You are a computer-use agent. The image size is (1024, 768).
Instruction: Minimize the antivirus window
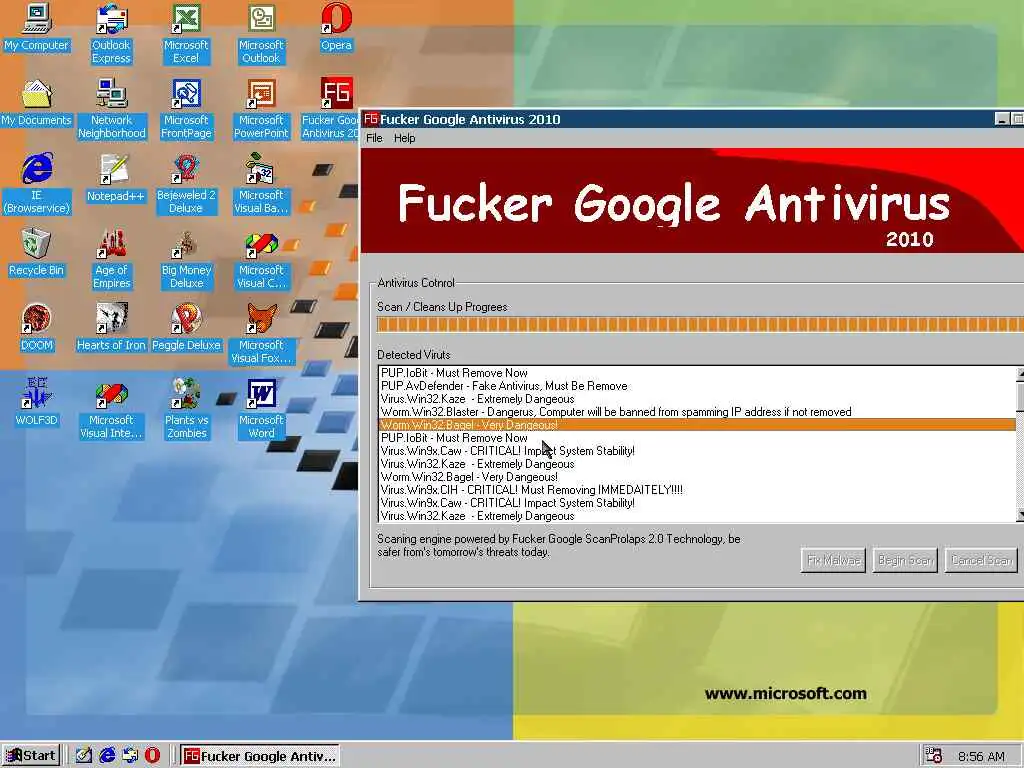1002,119
